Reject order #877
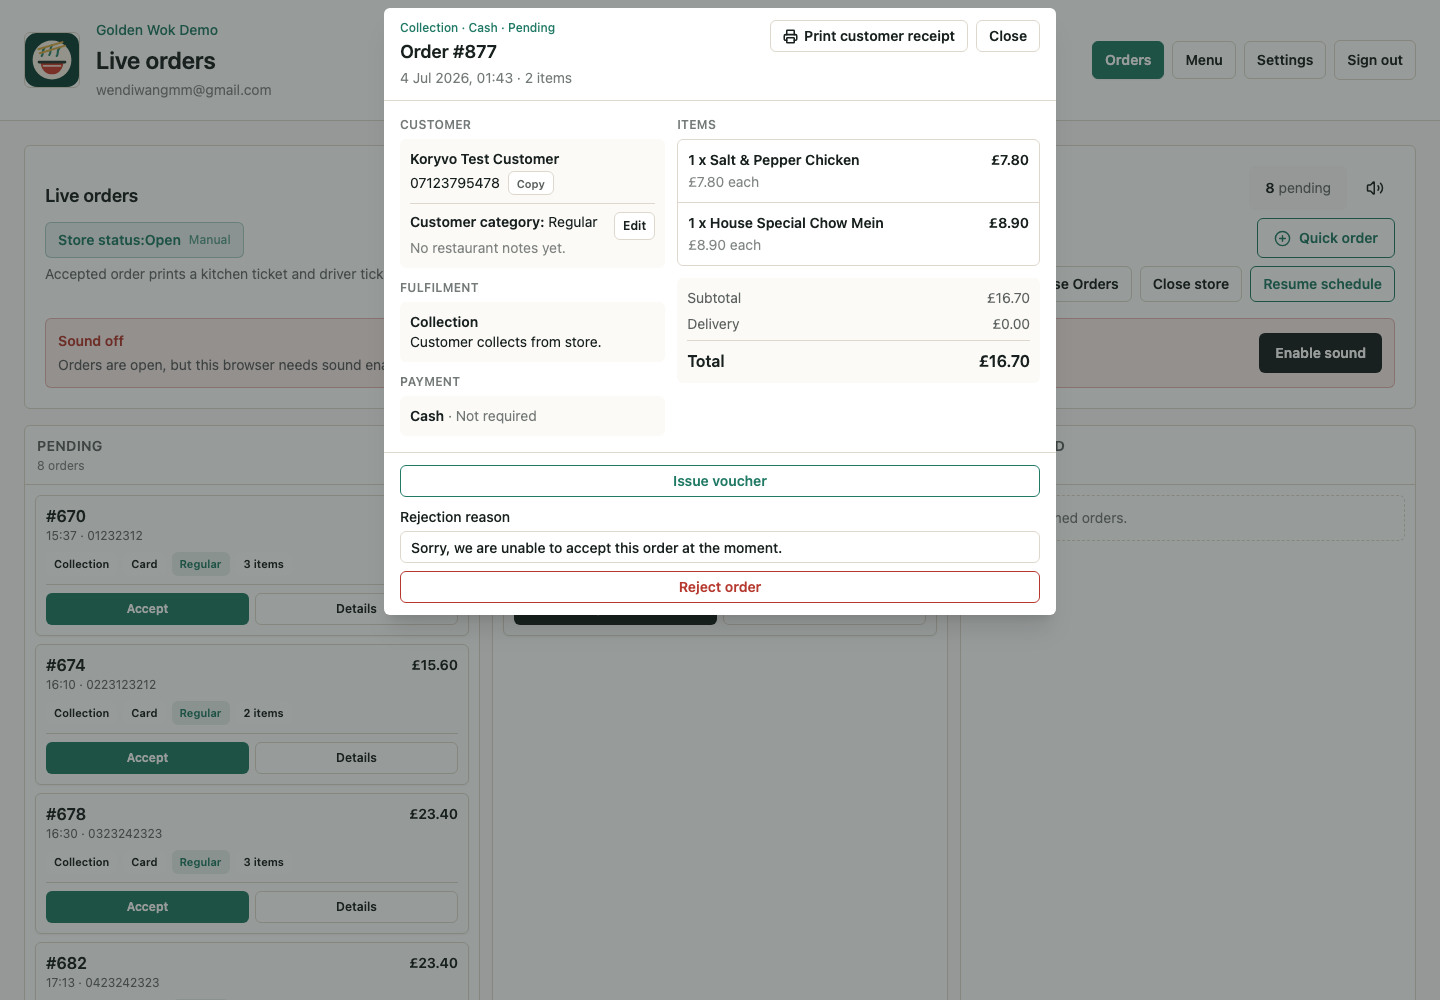 click(720, 587)
